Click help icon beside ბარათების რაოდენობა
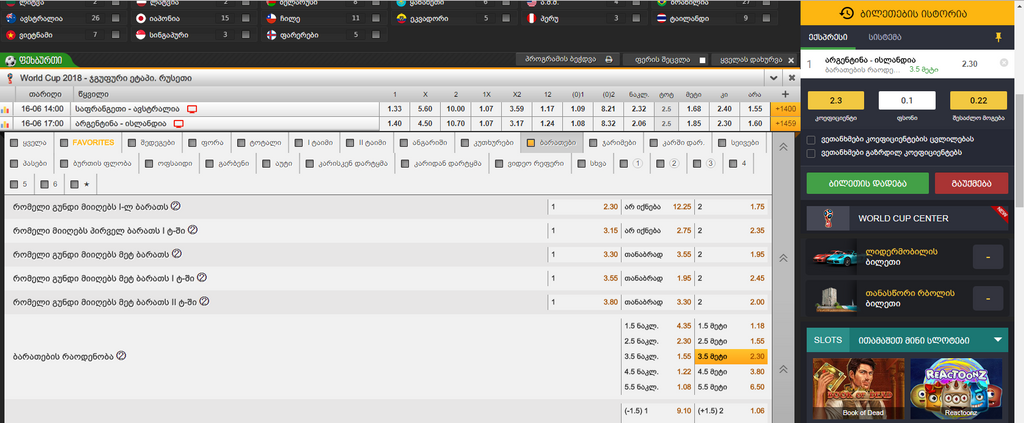This screenshot has height=423, width=1024. pyautogui.click(x=121, y=356)
